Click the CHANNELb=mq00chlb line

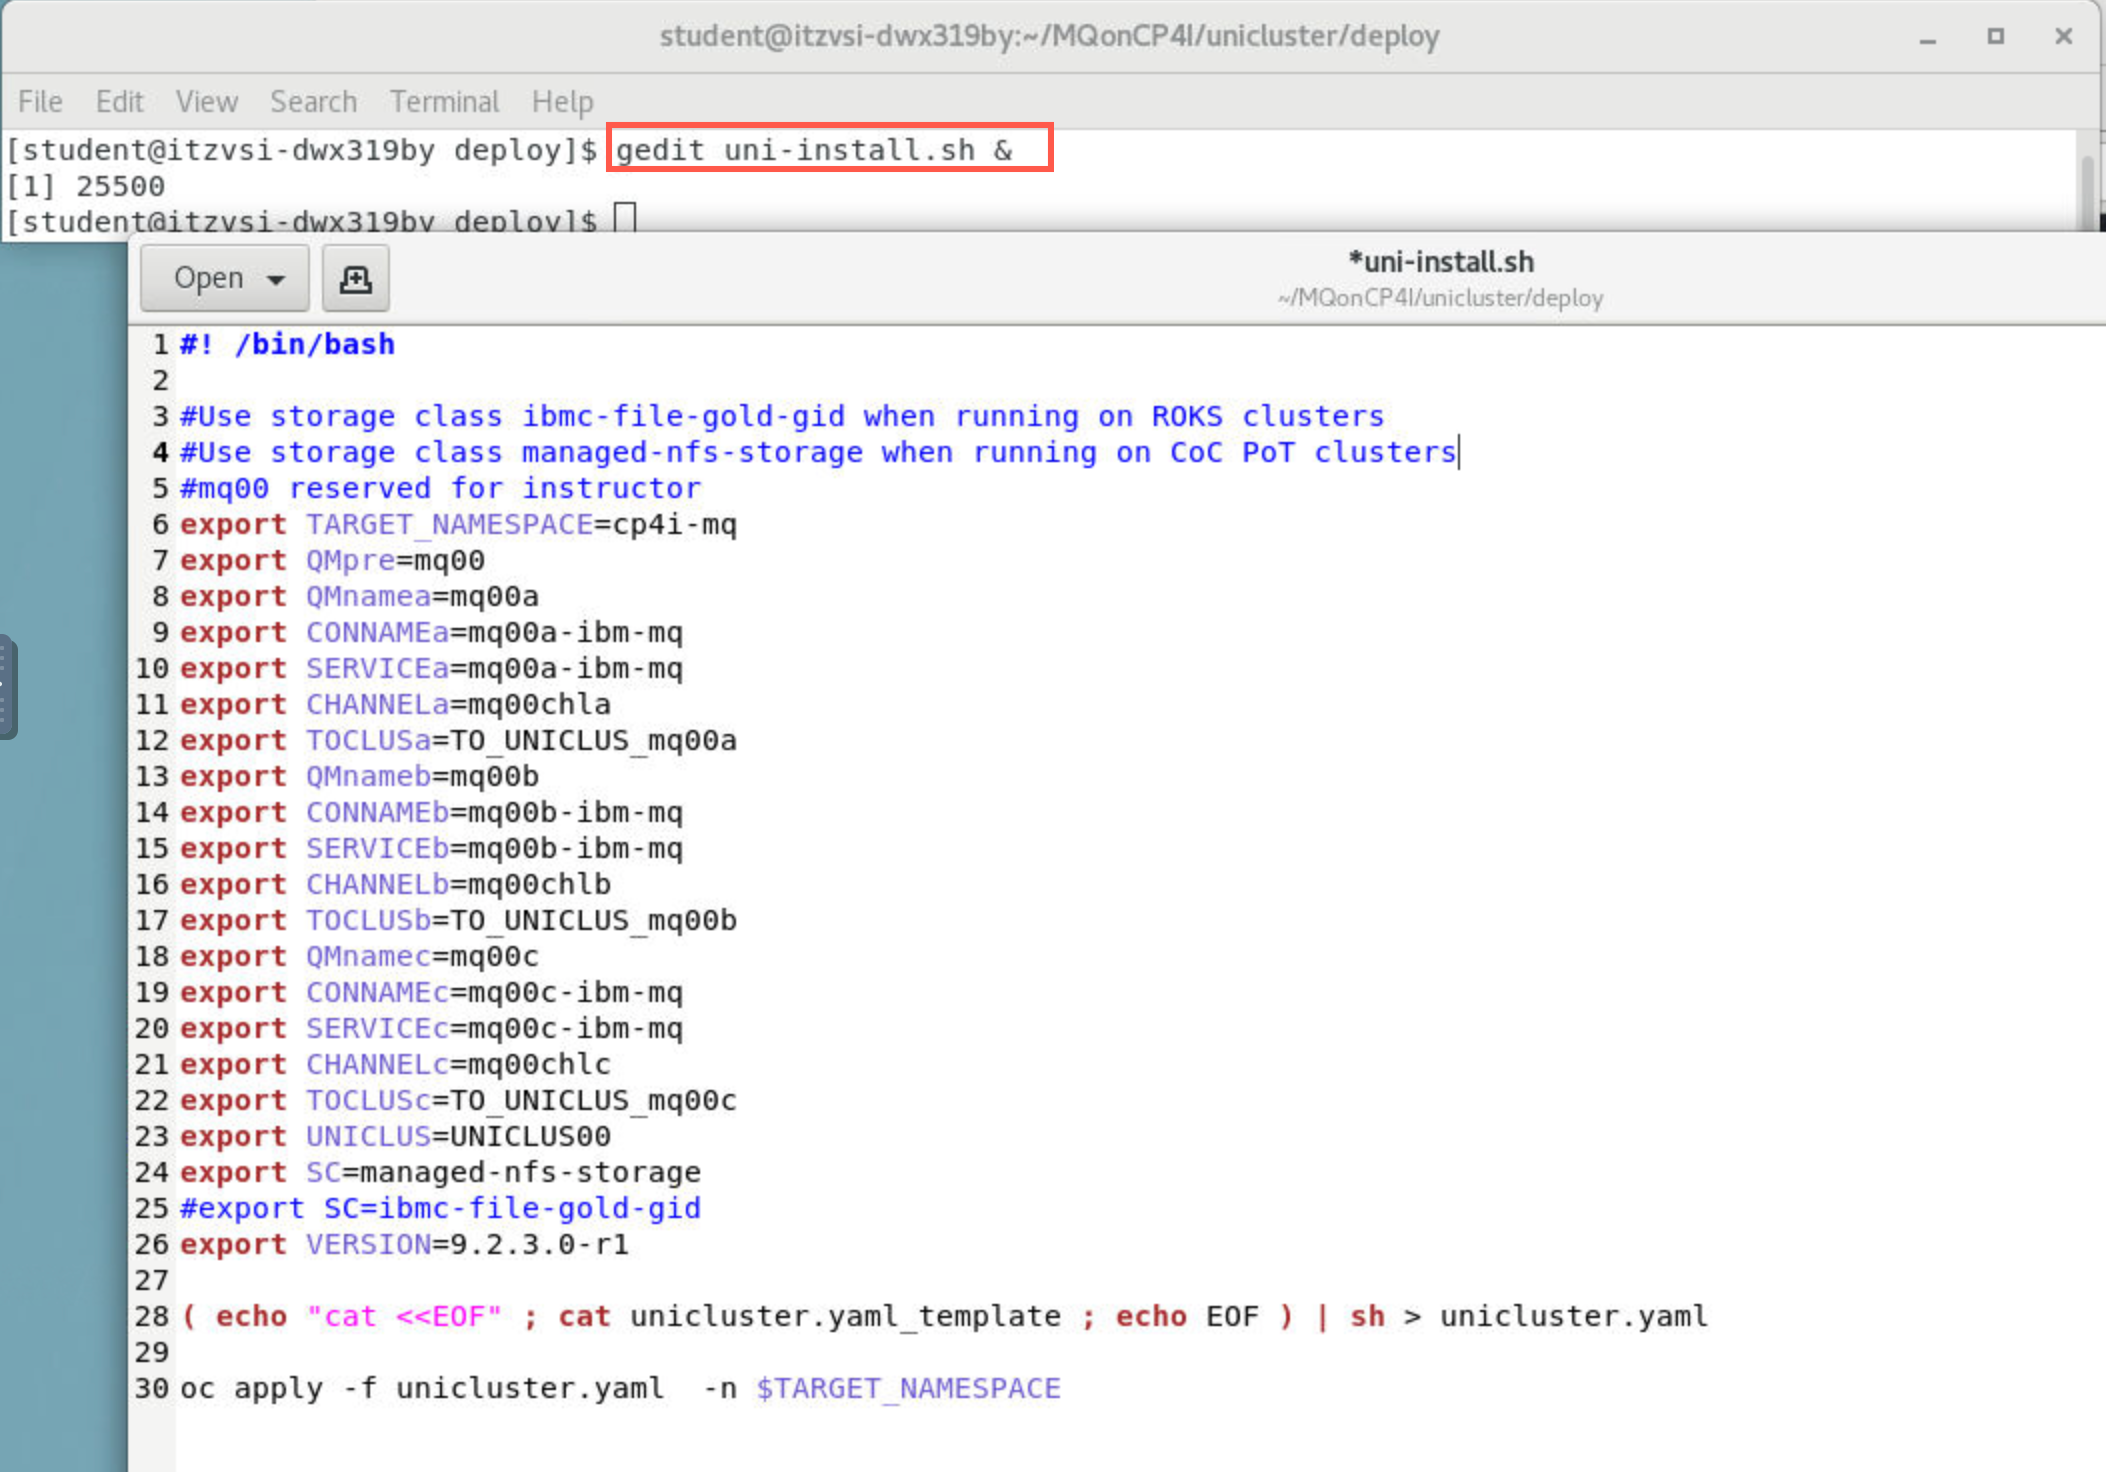(x=395, y=884)
